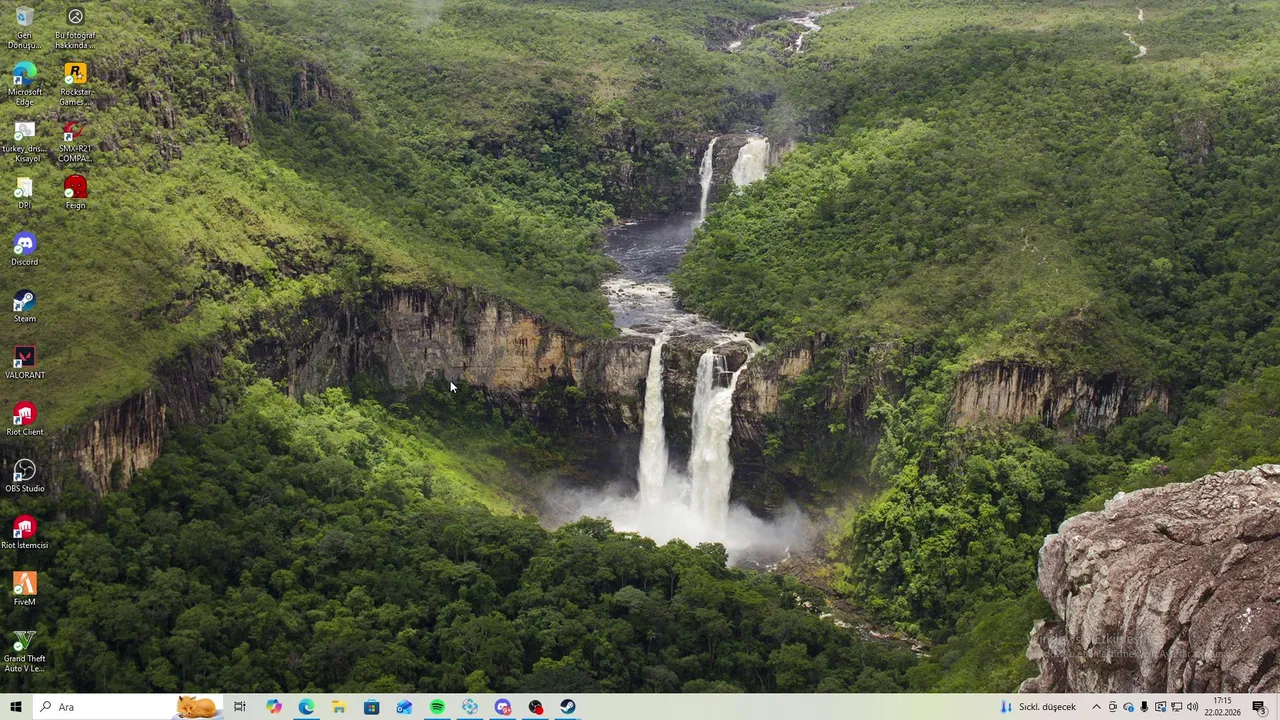1280x720 pixels.
Task: Select the turkey_dns Kısayol desktop shortcut
Action: tap(24, 141)
